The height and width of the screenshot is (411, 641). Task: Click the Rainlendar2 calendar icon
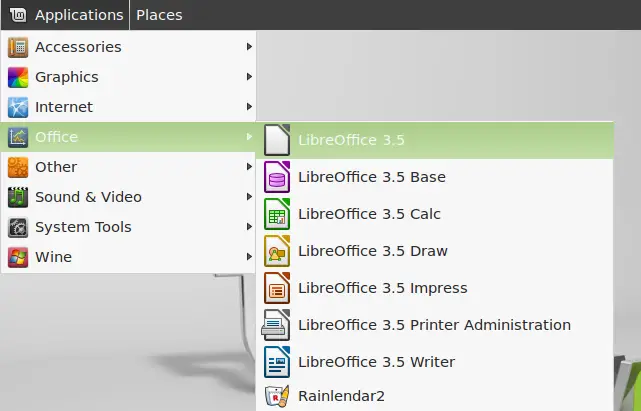click(x=277, y=396)
